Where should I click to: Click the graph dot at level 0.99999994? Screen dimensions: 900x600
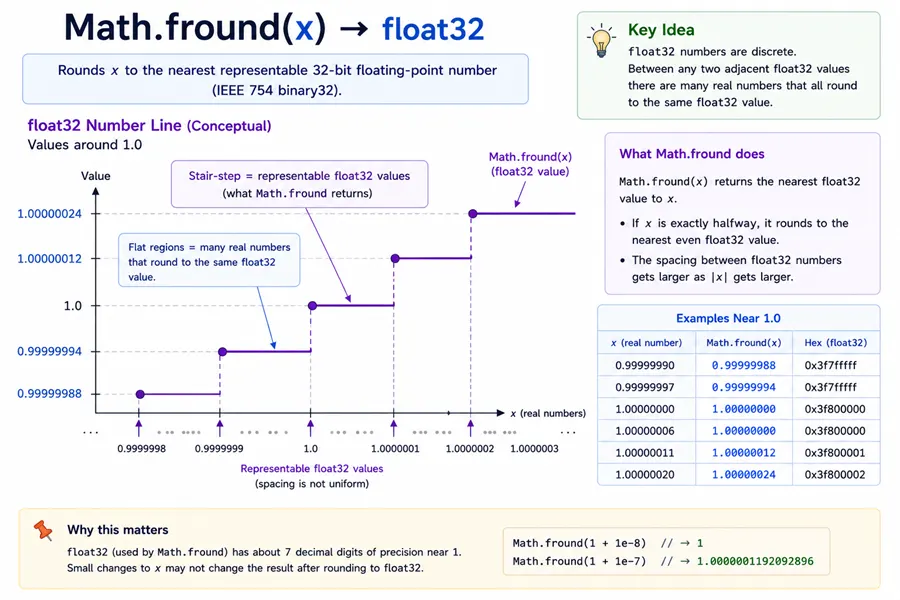223,351
